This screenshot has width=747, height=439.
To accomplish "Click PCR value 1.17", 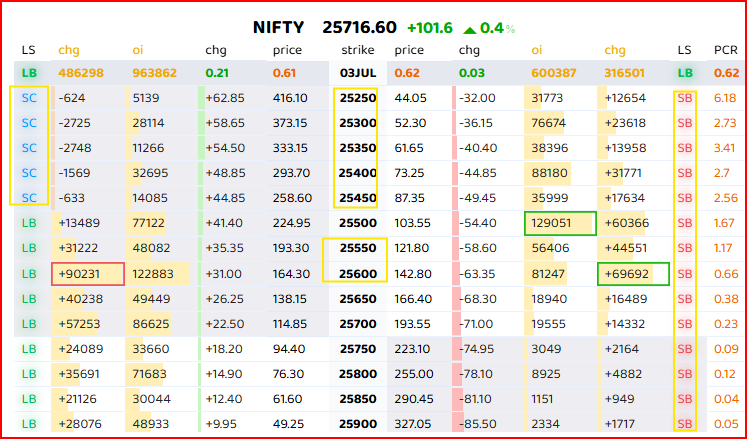I will pos(723,248).
